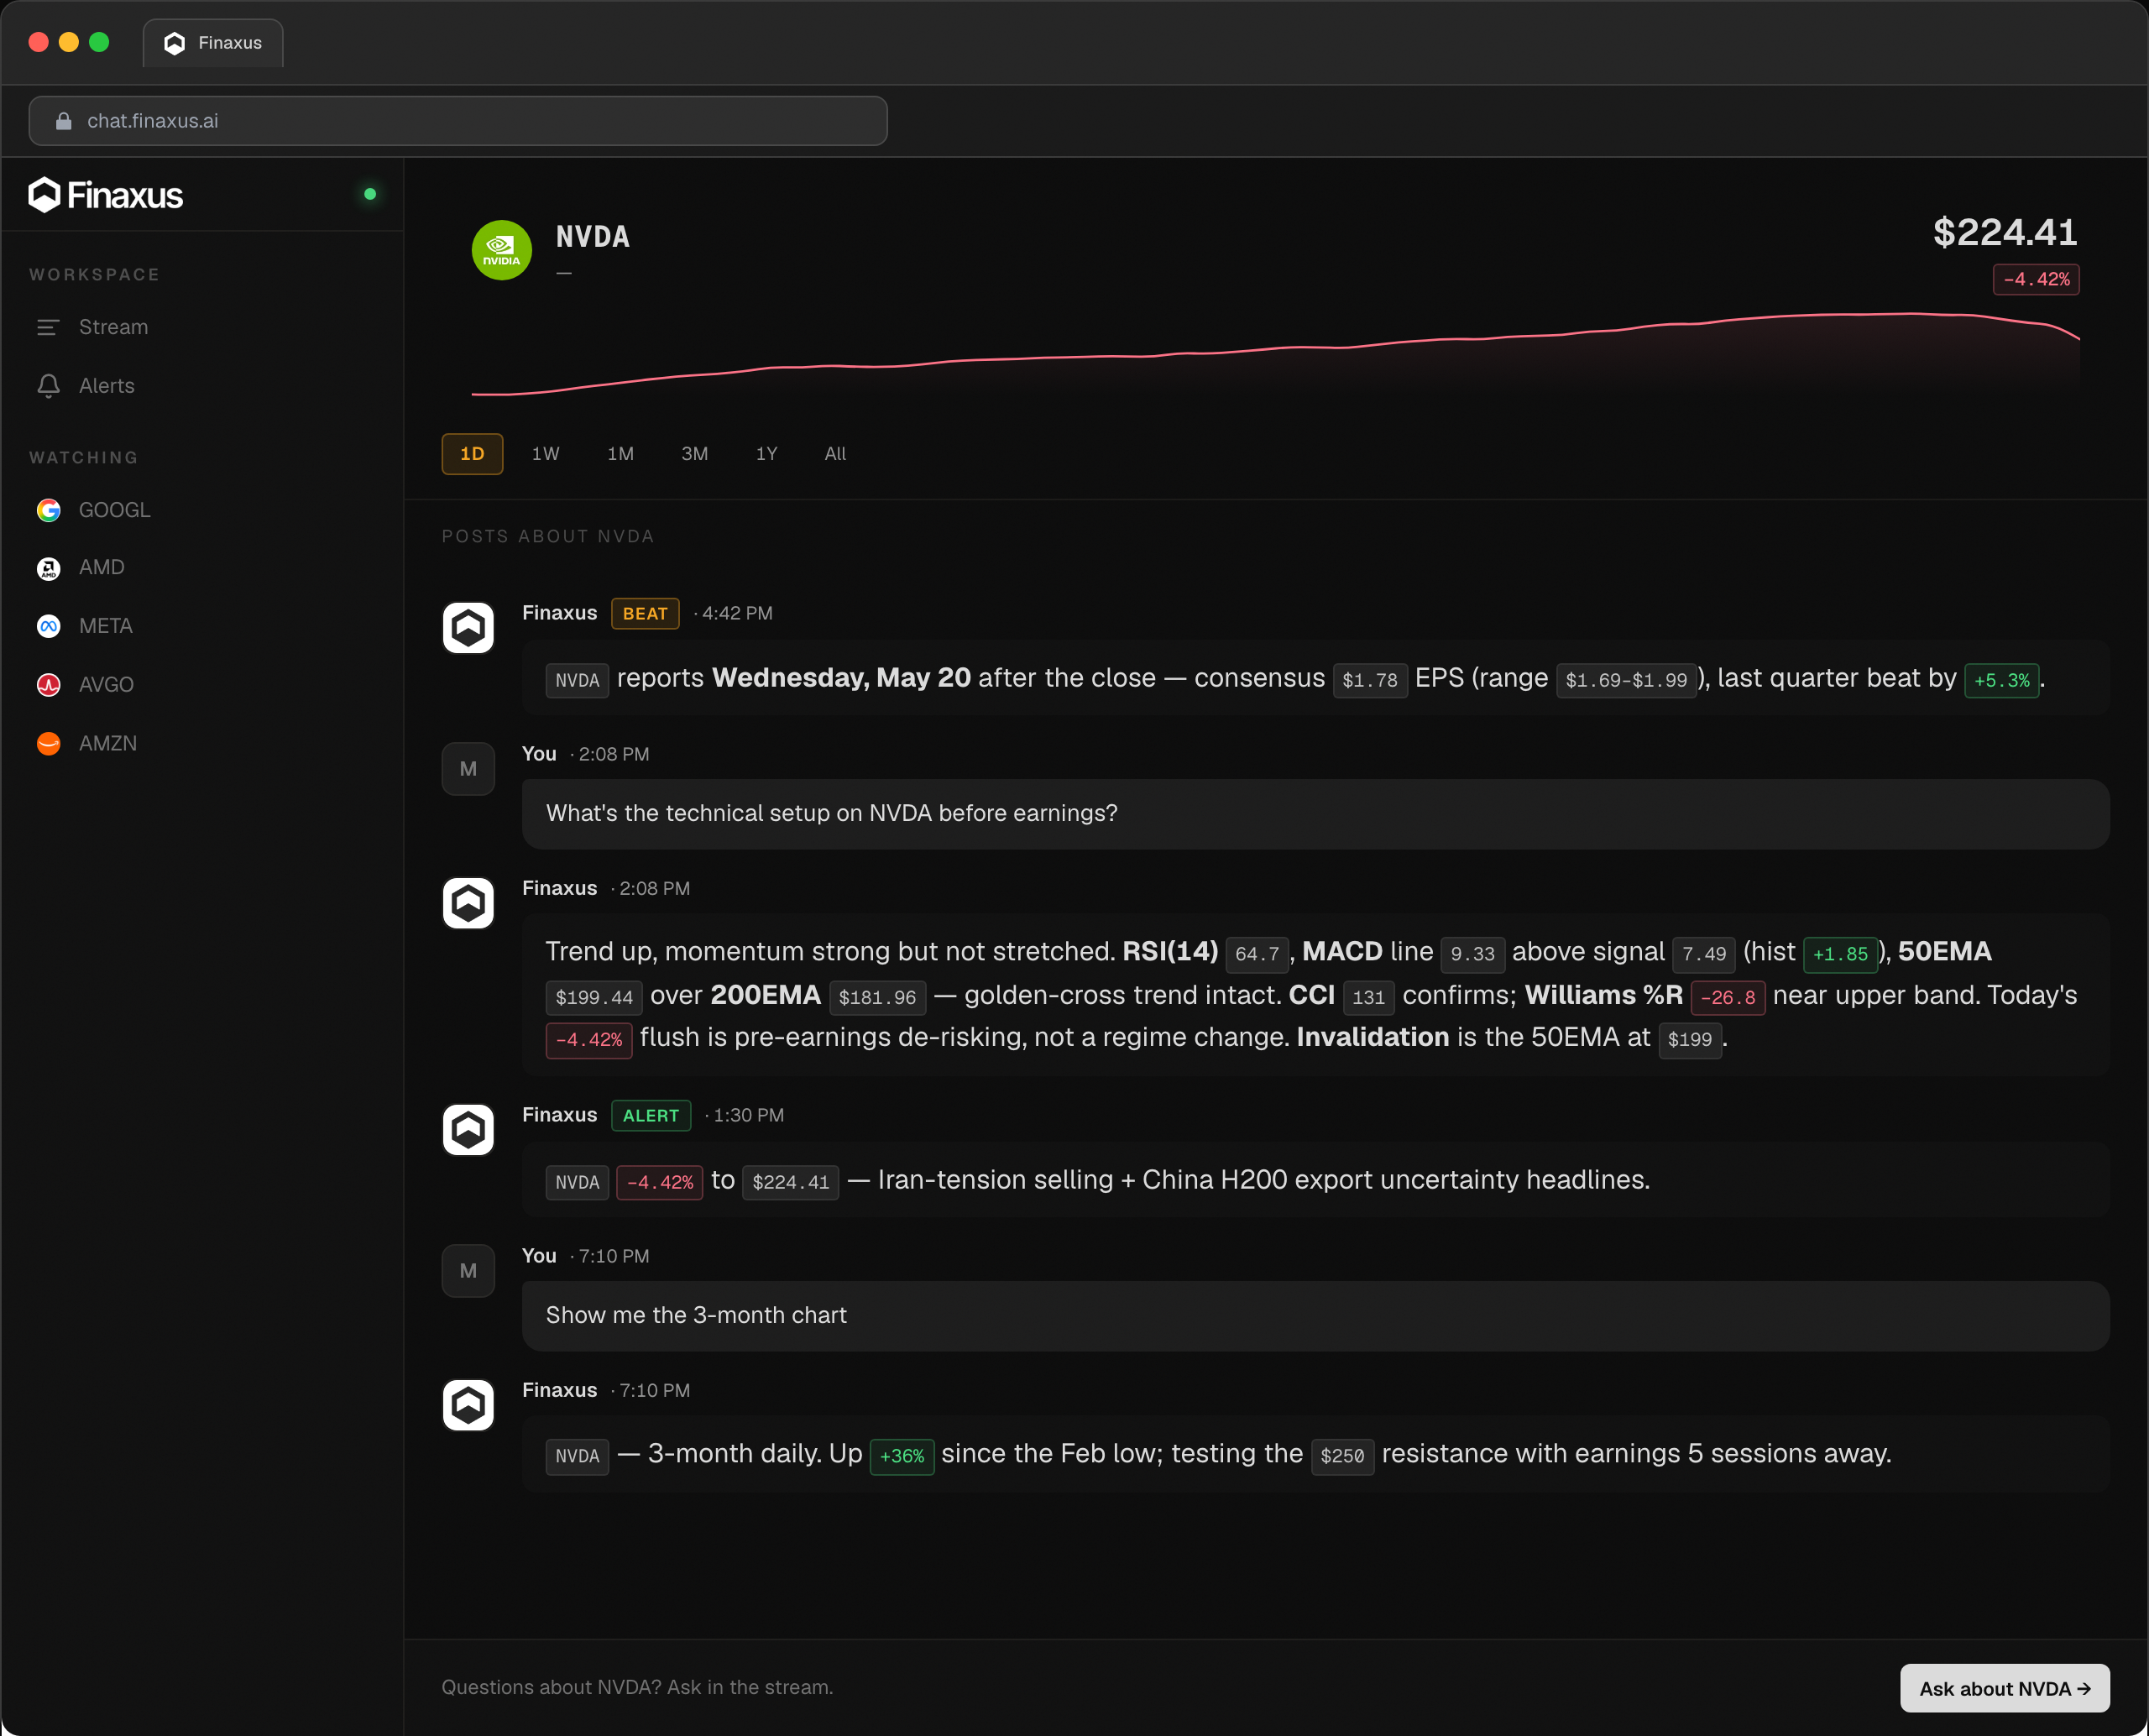
Task: Click the address bar lock icon
Action: pos(64,121)
